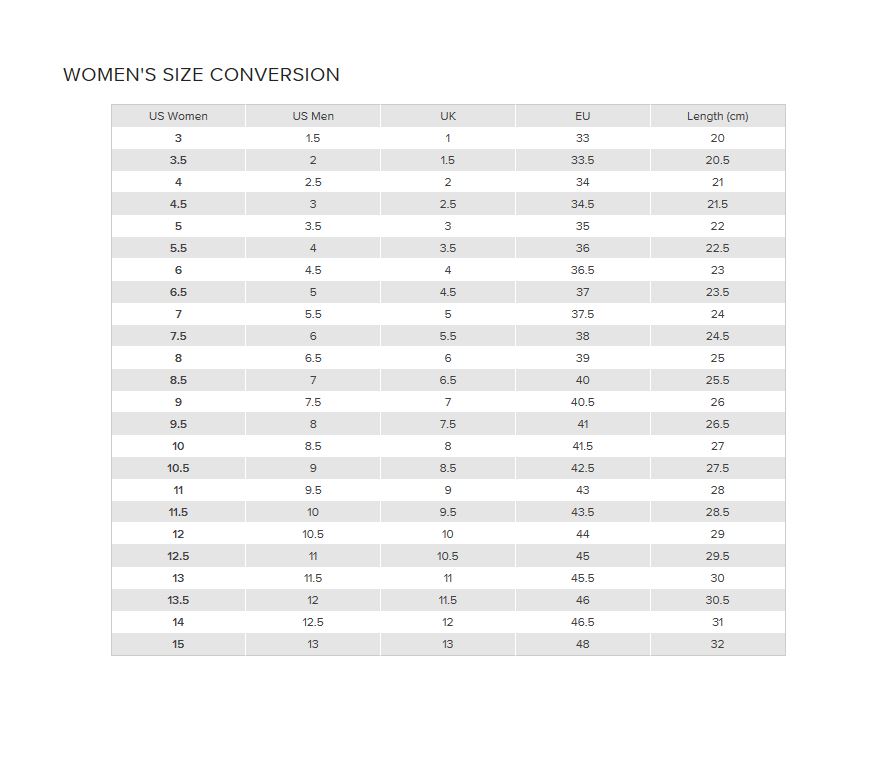Select EU size 48 cell
The height and width of the screenshot is (761, 870).
(x=583, y=644)
